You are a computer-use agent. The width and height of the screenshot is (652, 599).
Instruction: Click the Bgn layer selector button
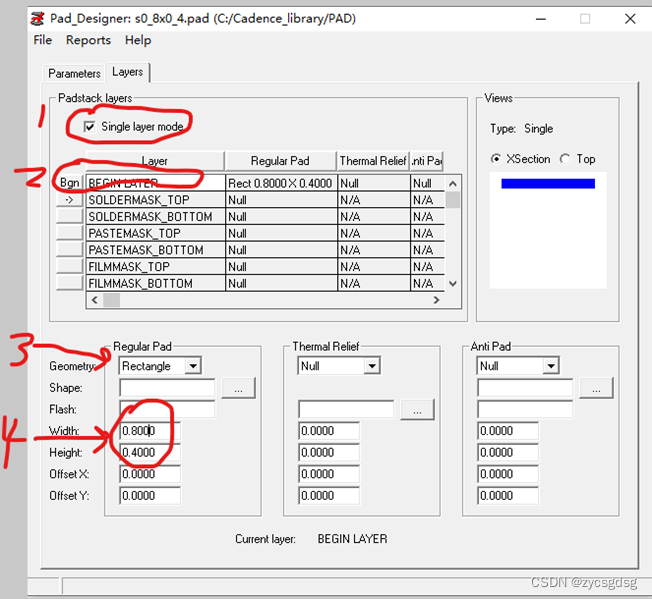[x=69, y=183]
